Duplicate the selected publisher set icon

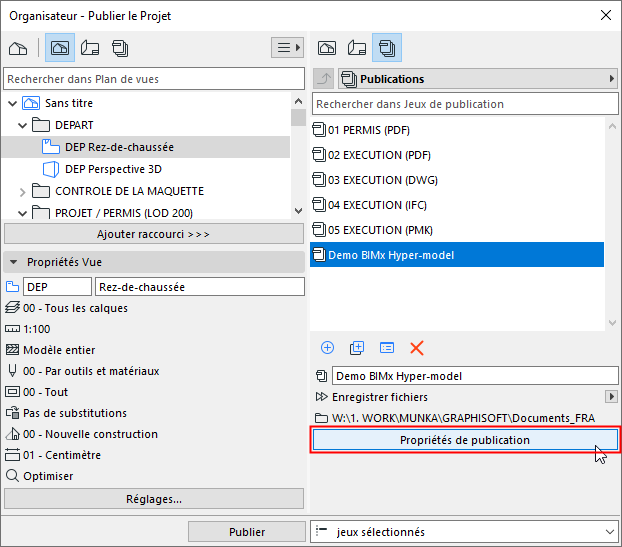coord(357,348)
